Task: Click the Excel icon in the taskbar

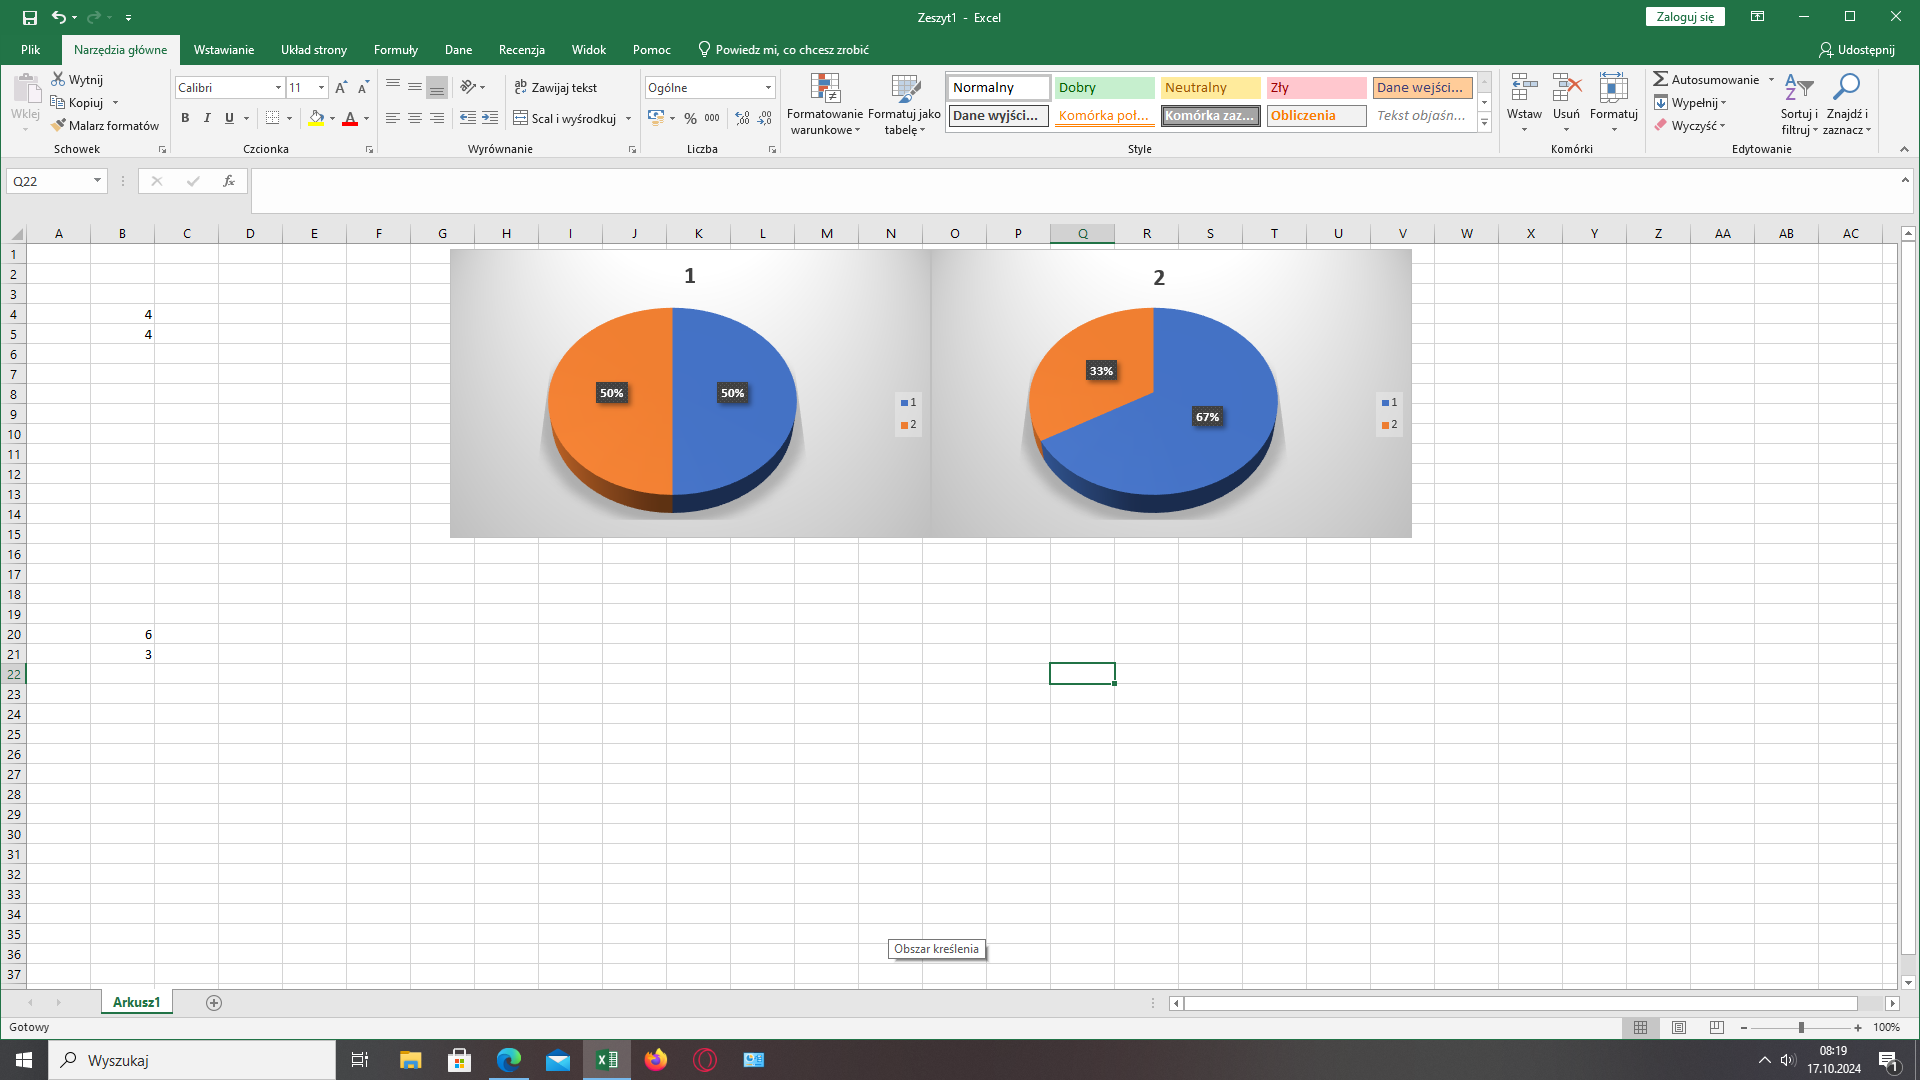Action: [x=607, y=1060]
